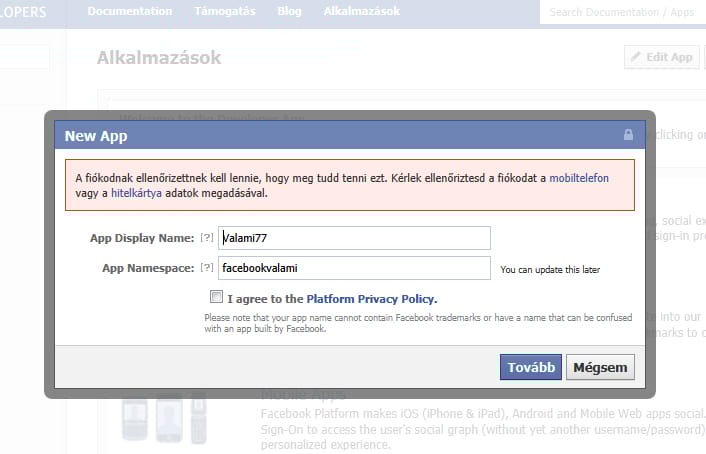The height and width of the screenshot is (454, 706).
Task: Open the mobiltelefon verification link
Action: coord(579,178)
